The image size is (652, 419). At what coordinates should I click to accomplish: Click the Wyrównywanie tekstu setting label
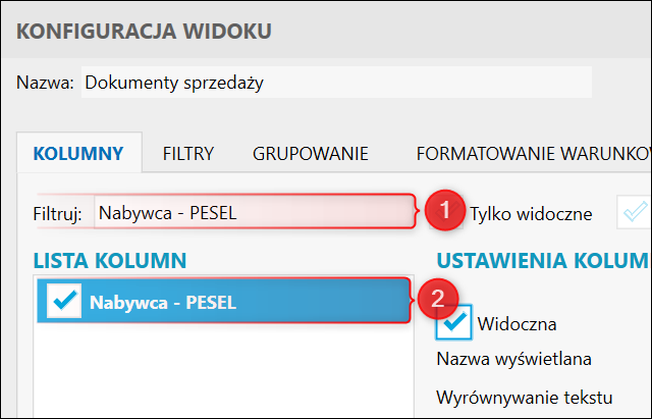pos(523,396)
